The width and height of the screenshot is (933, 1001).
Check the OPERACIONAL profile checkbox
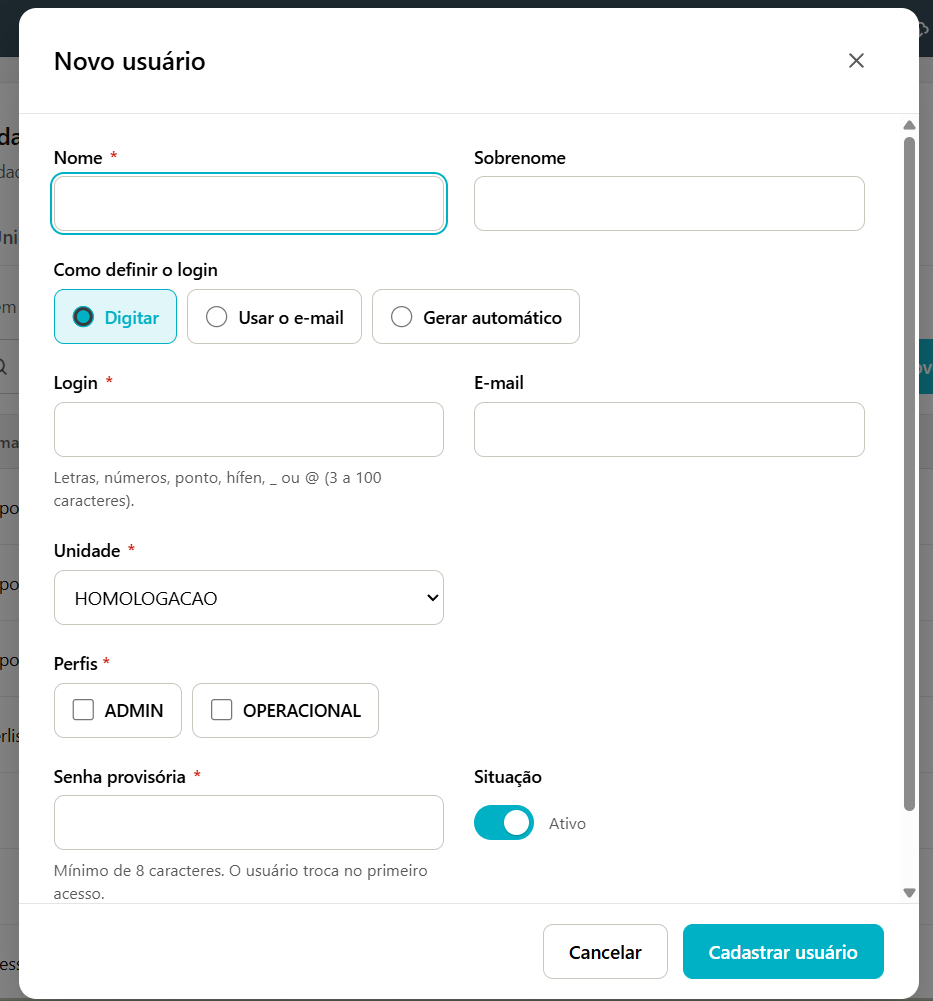point(222,710)
